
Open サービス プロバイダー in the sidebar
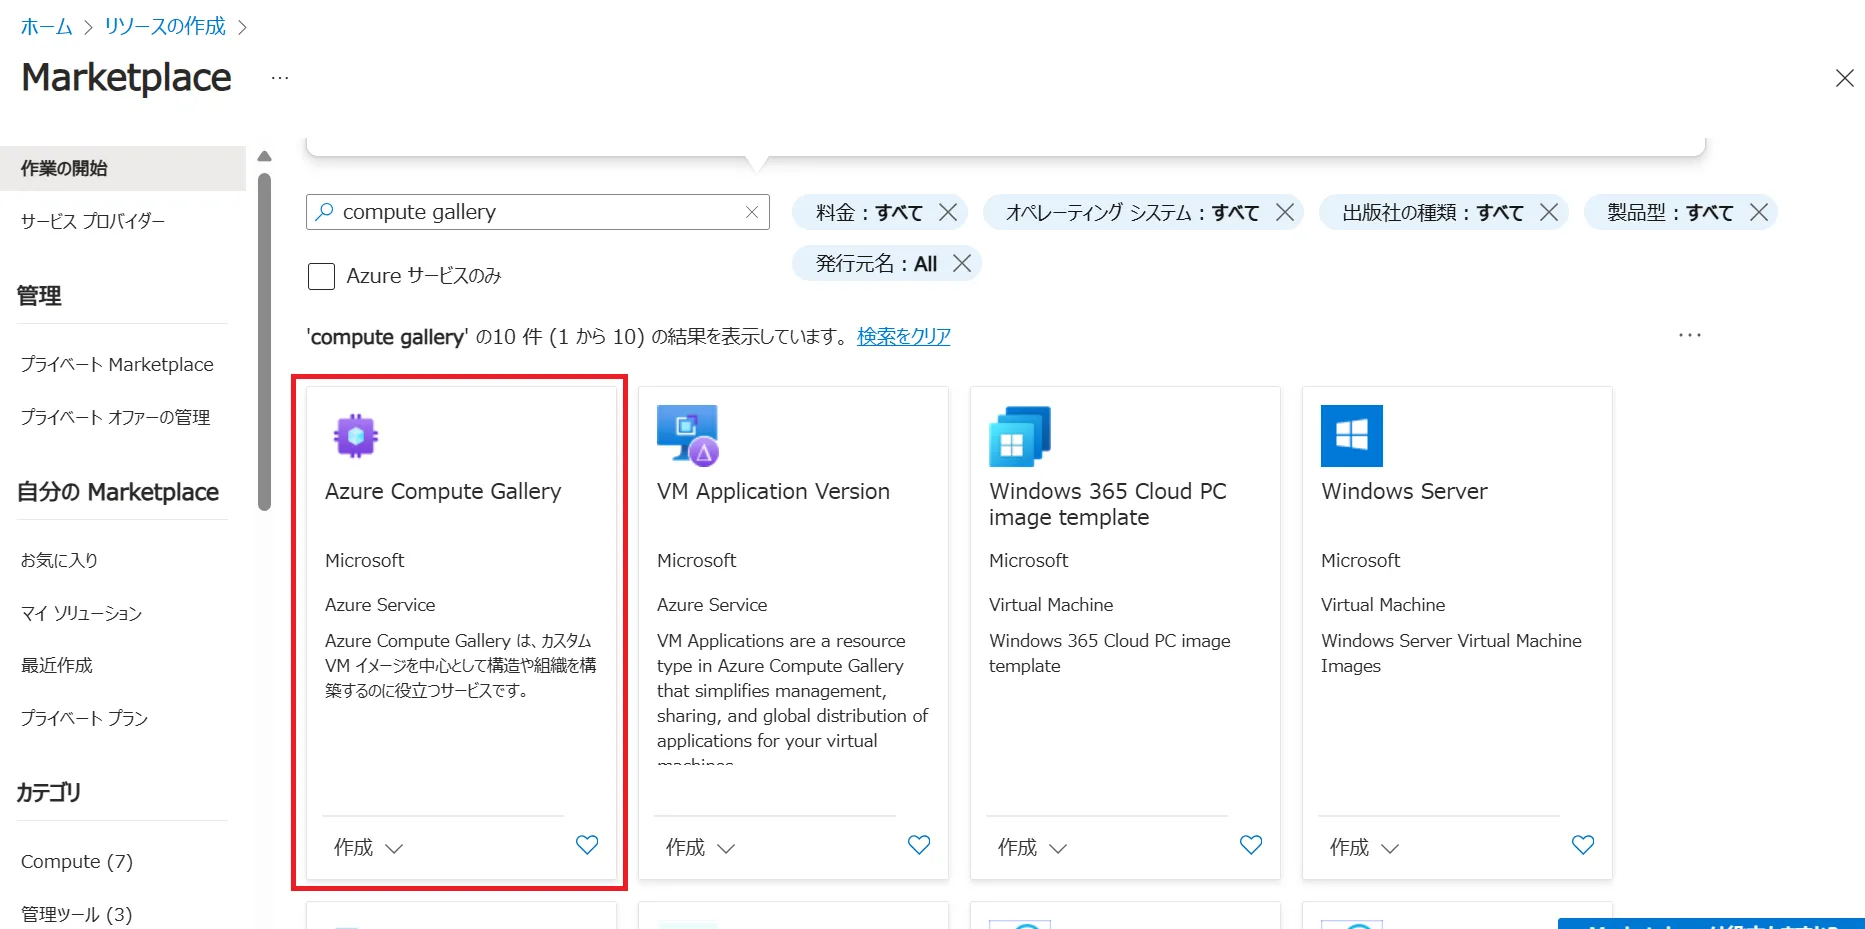(x=93, y=221)
